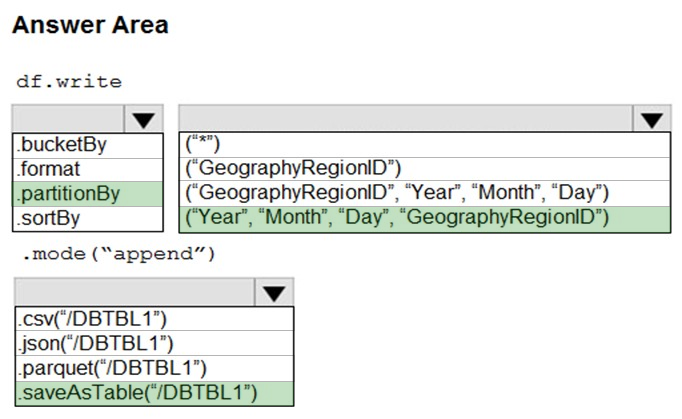Select the .parquet("/DBTBL1") option

pos(154,369)
